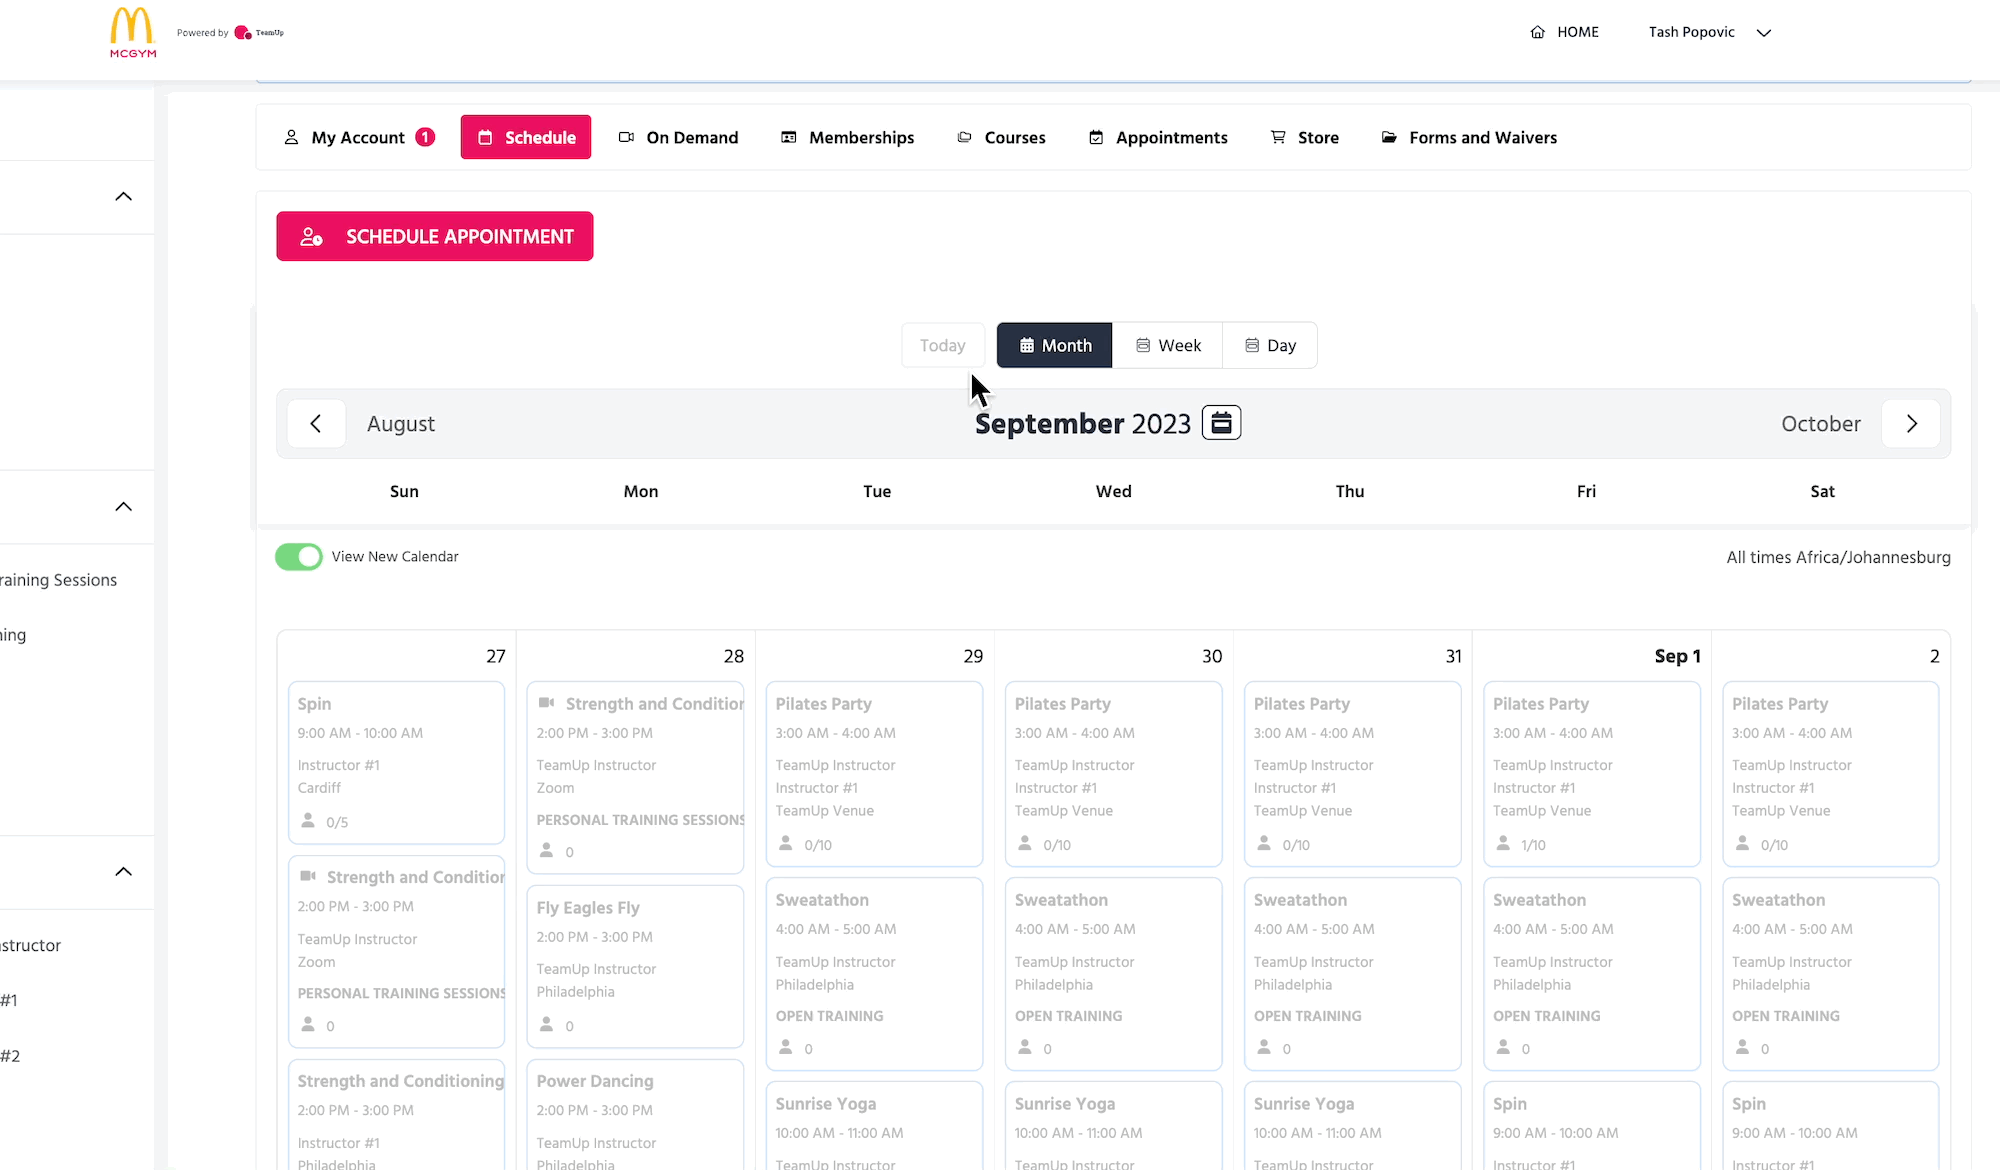This screenshot has width=2000, height=1170.
Task: Click the McGym logo
Action: (132, 33)
